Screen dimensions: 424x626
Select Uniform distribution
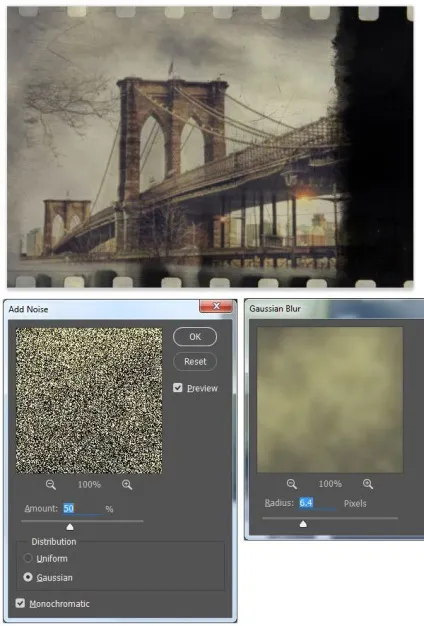click(x=28, y=558)
